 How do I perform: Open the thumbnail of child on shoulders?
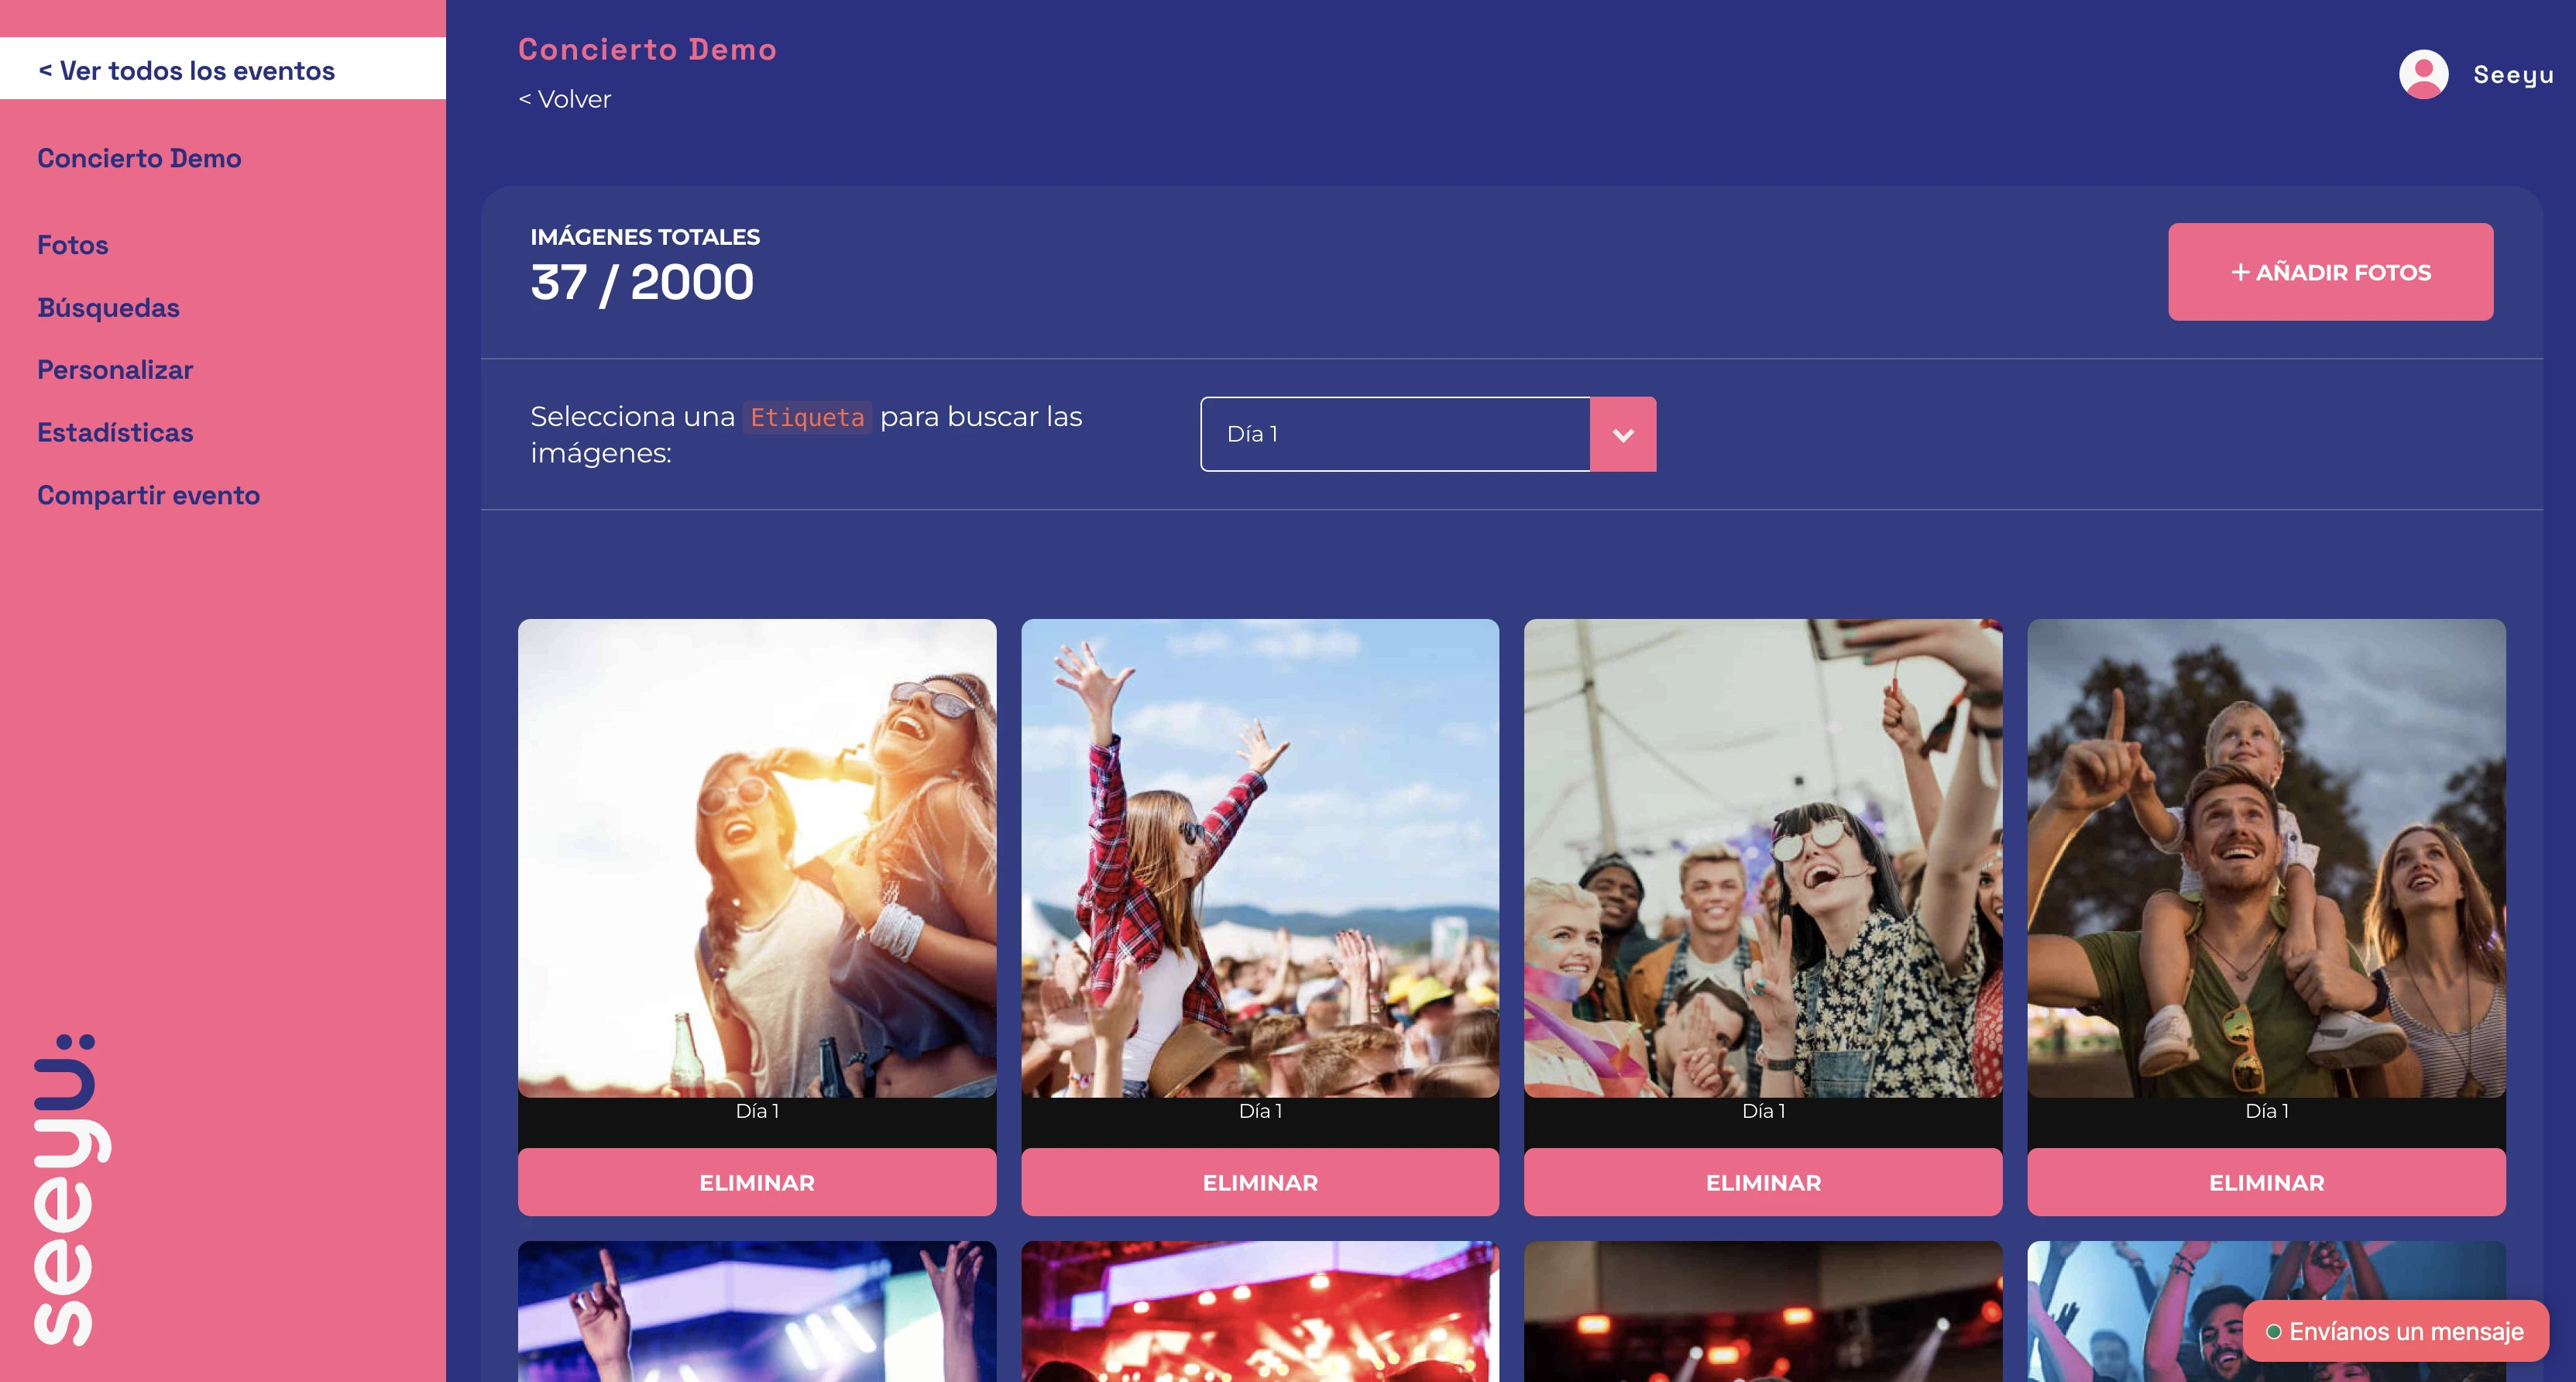(2266, 858)
